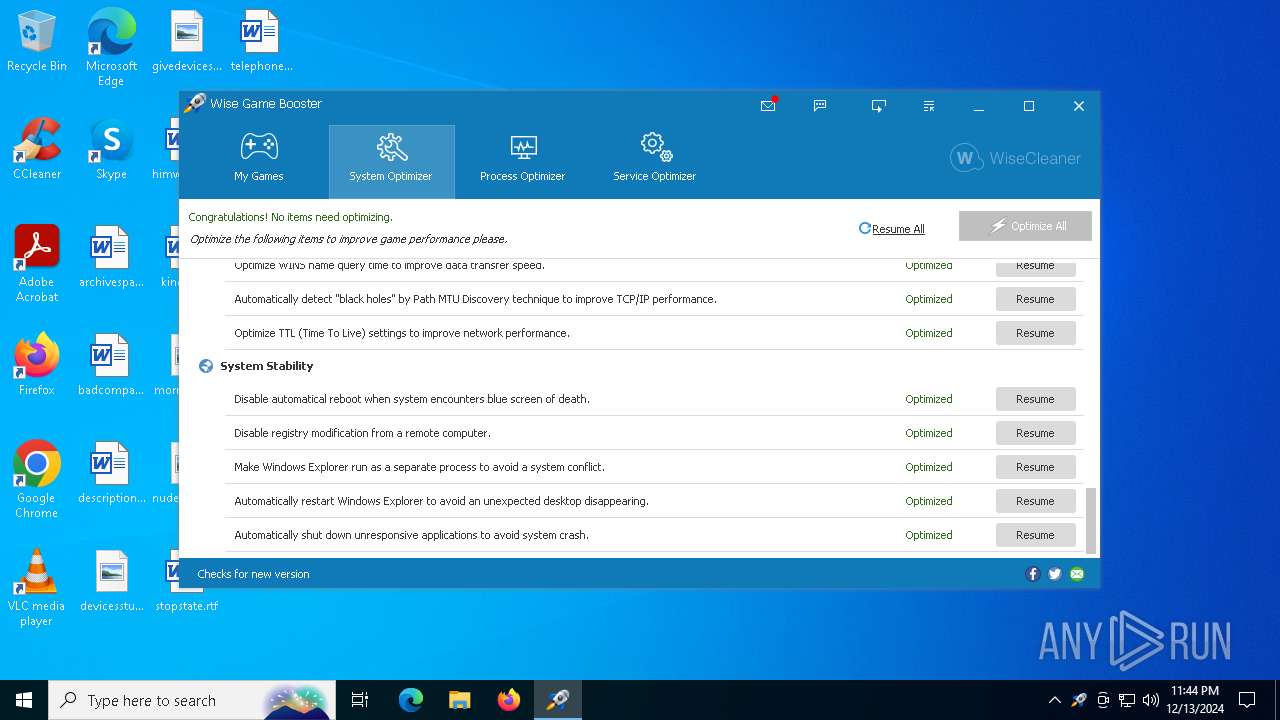
Task: Open Task View on taskbar
Action: click(x=360, y=700)
